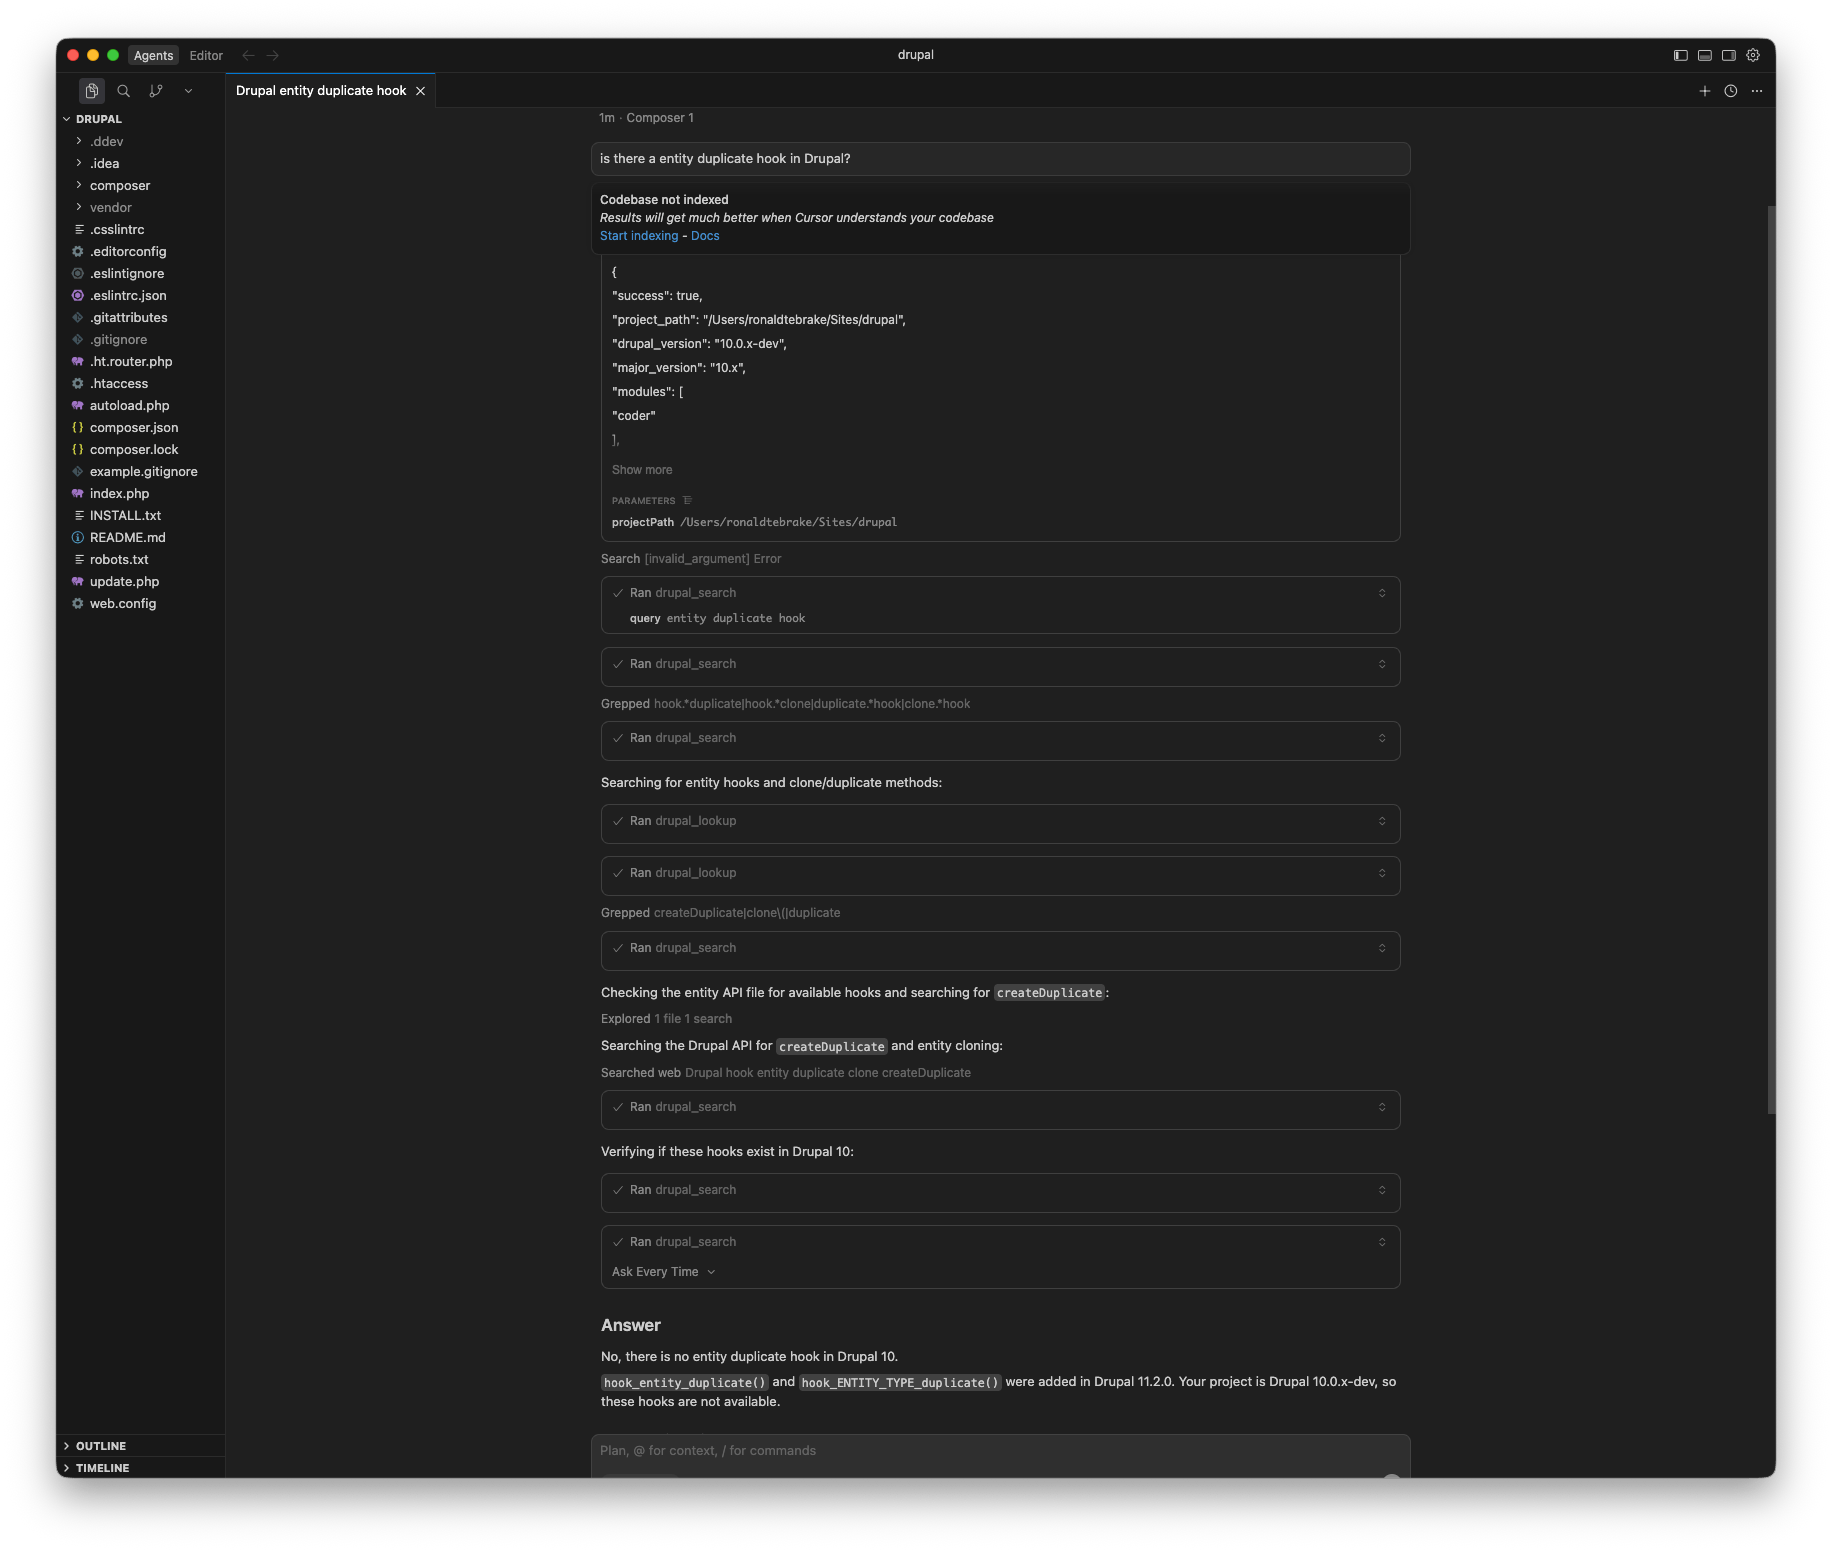Click Show more under the JSON output
1832x1552 pixels.
click(x=642, y=470)
